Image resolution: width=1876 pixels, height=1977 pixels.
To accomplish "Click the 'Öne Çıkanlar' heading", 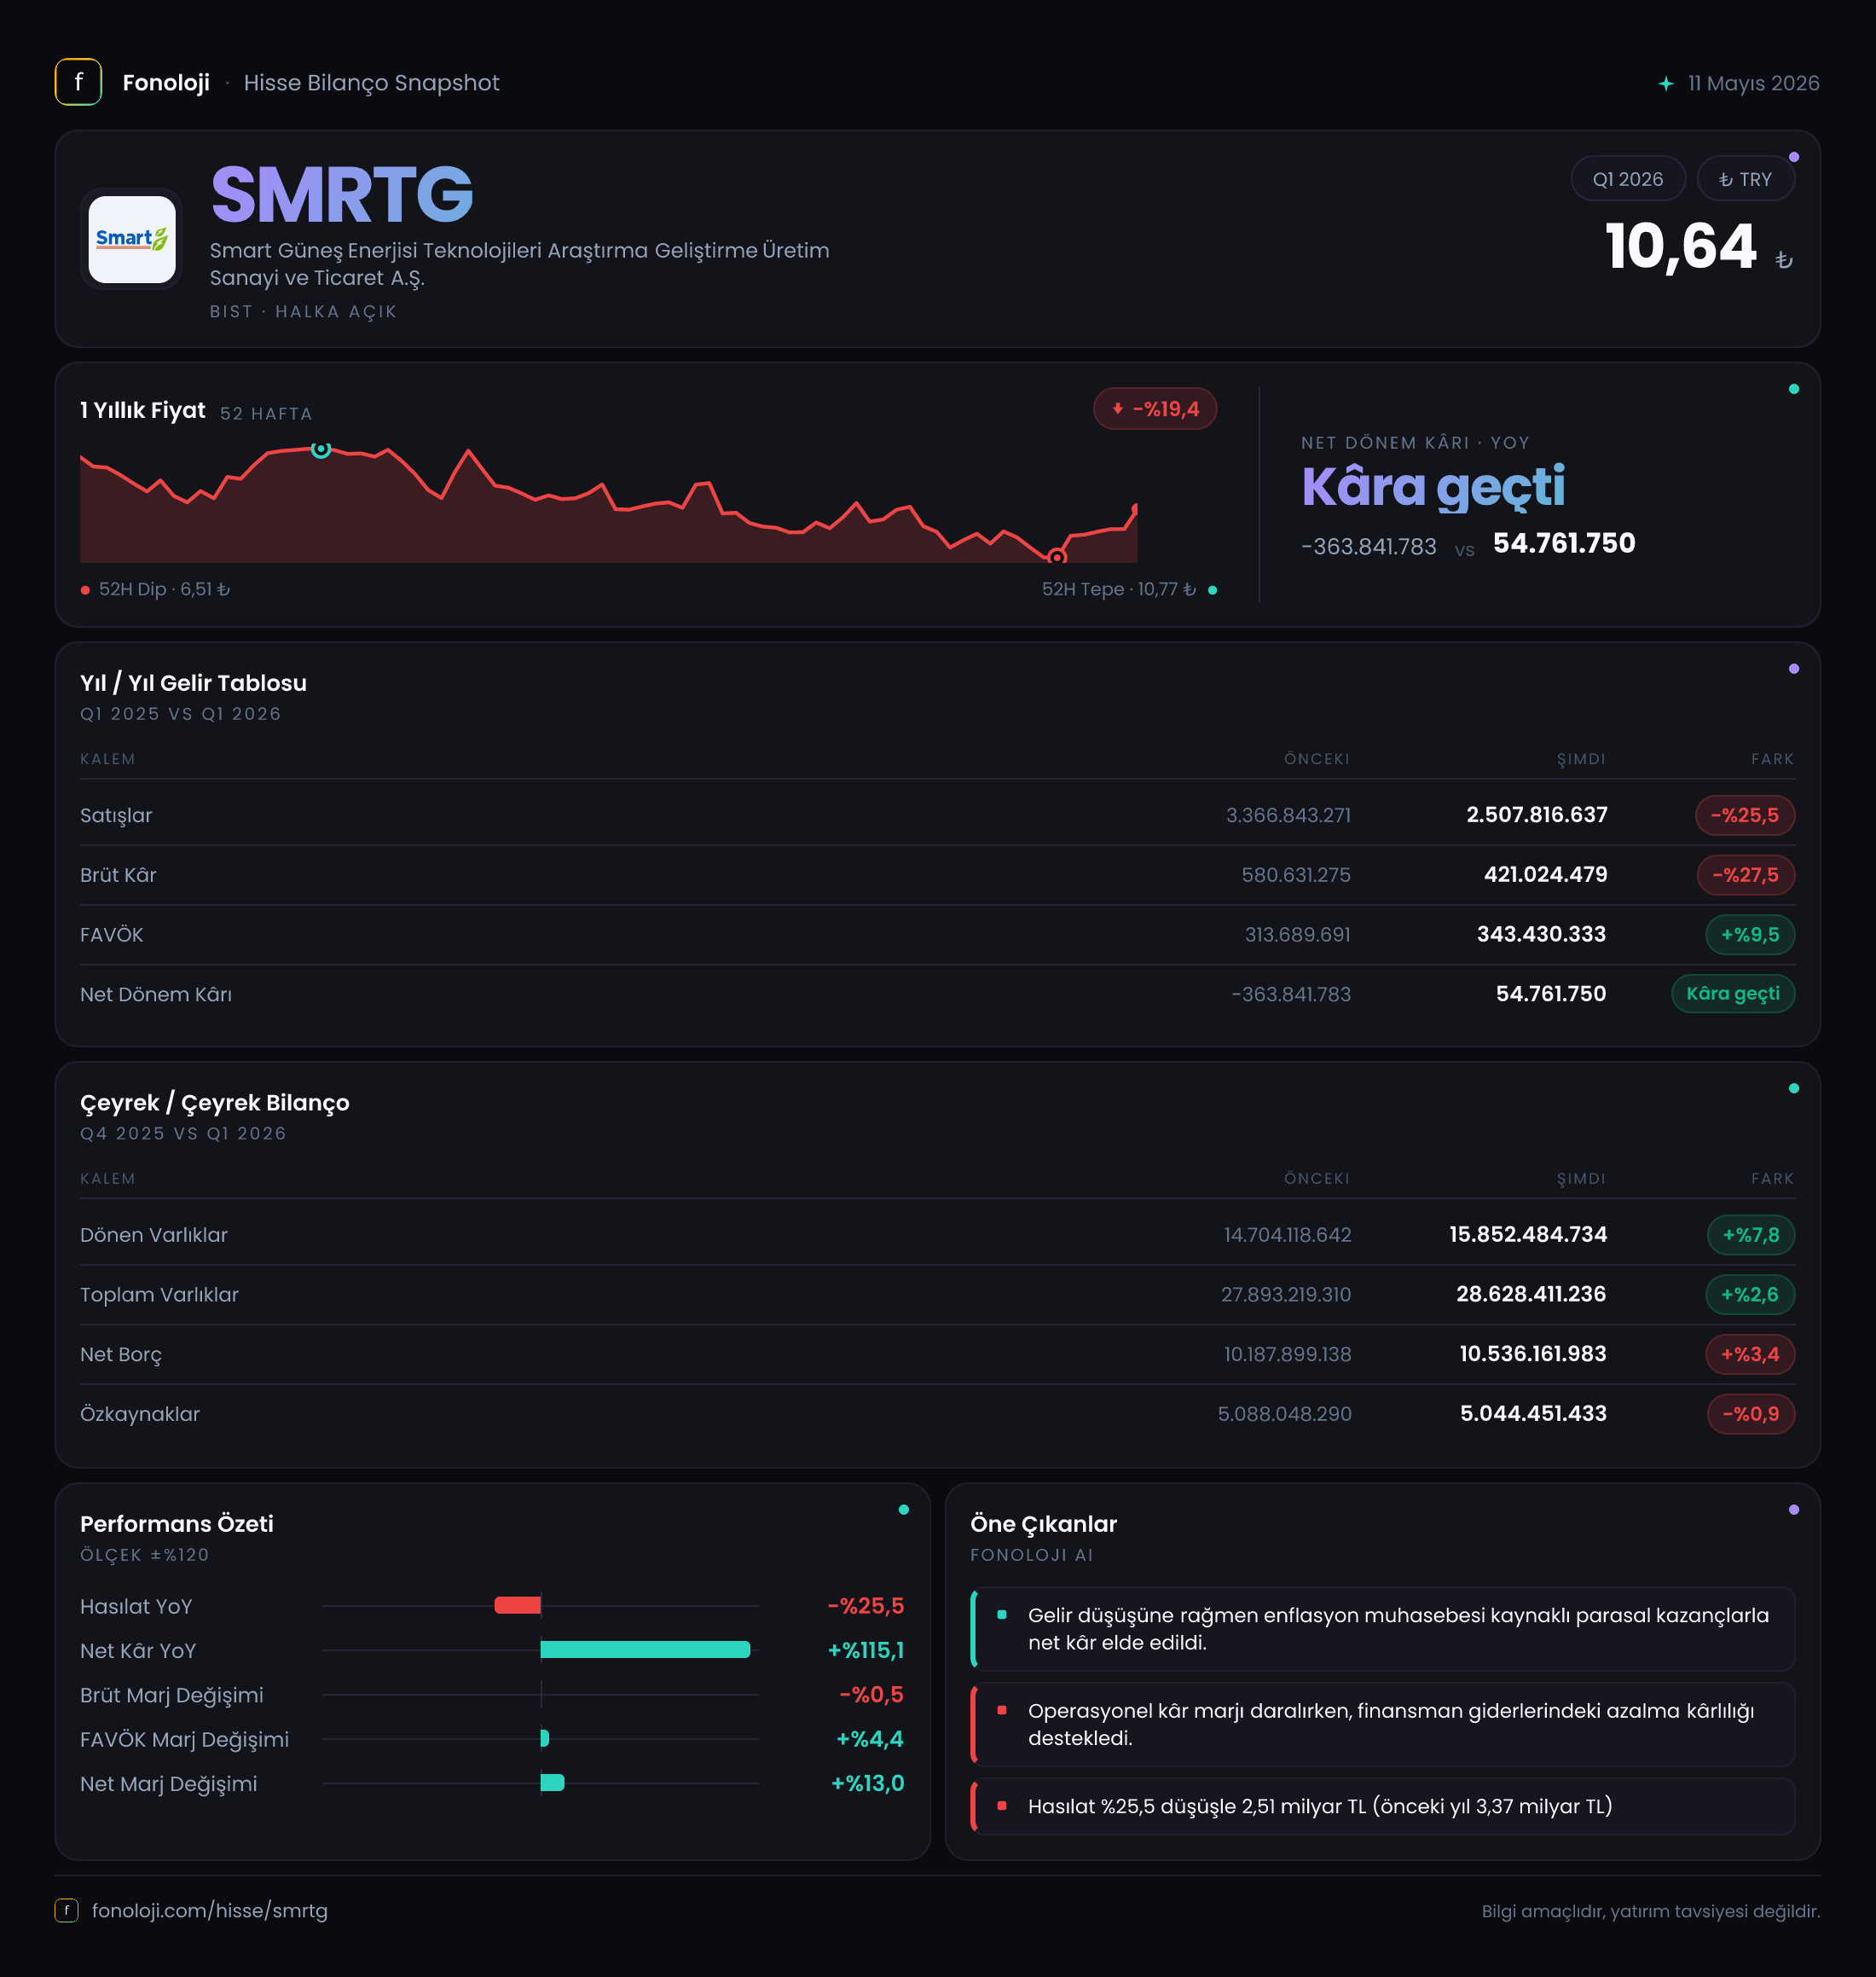I will point(1043,1524).
